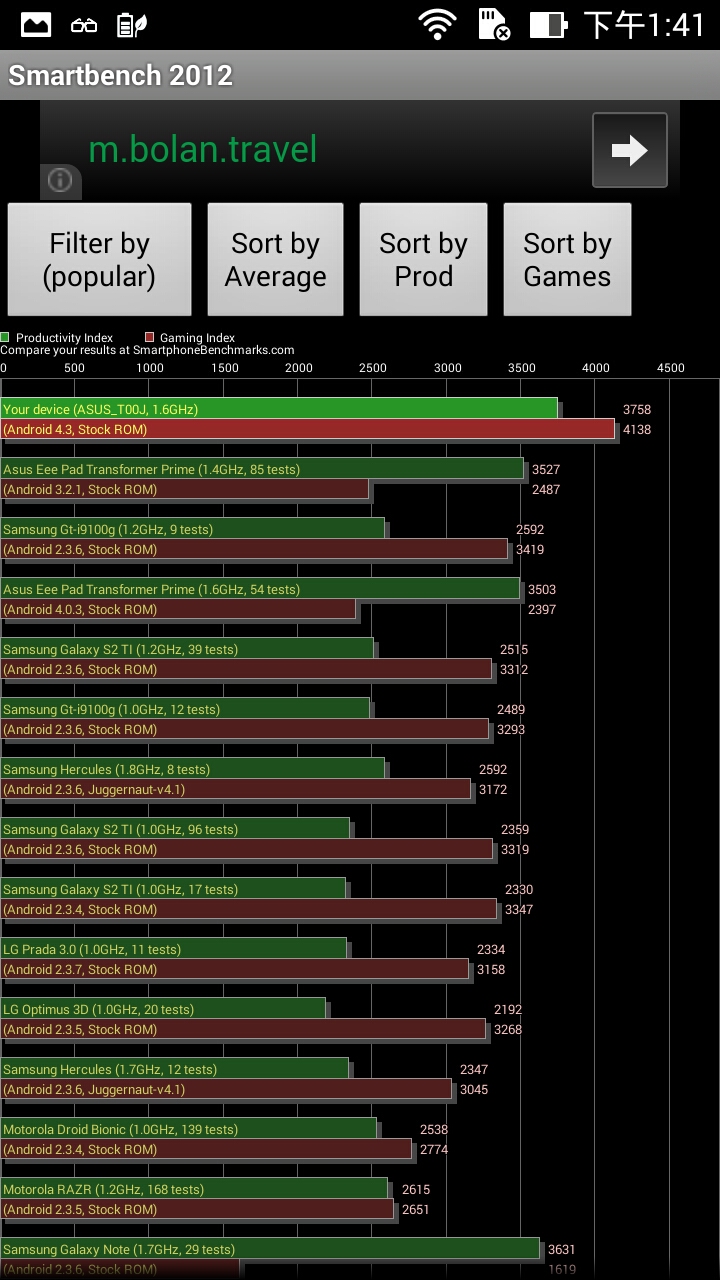Click Android 4.0.3 Stock ROM gaming bar
The image size is (720, 1280).
[178, 609]
